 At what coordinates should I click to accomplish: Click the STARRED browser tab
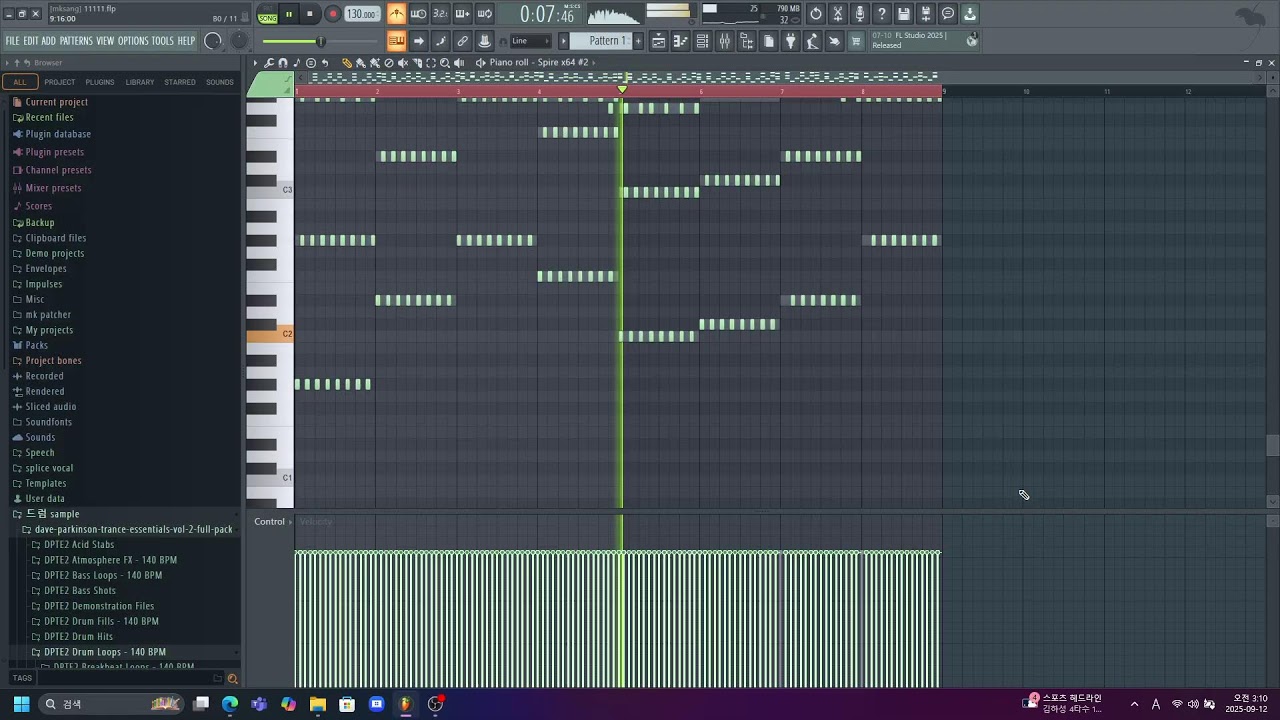coord(180,82)
